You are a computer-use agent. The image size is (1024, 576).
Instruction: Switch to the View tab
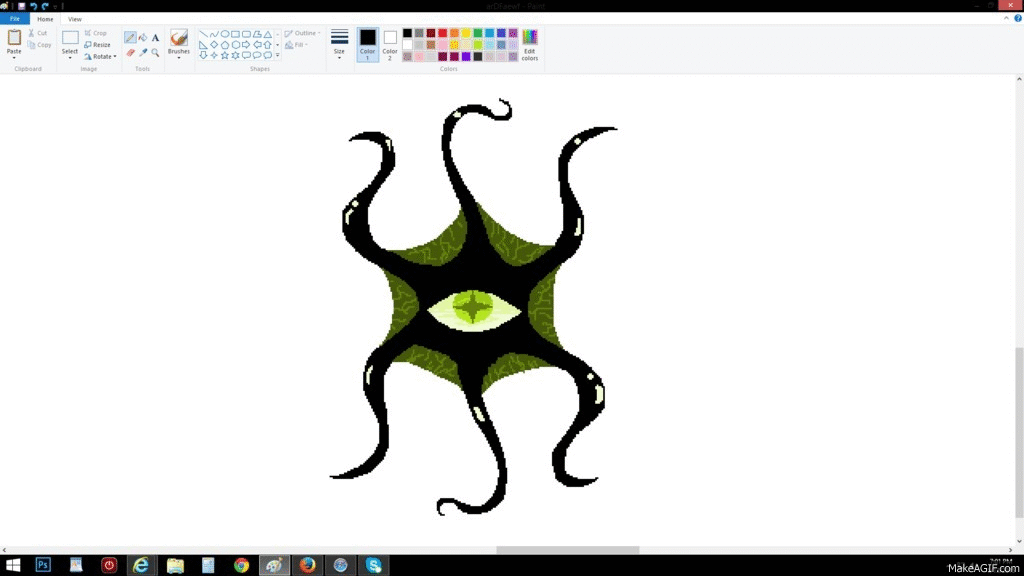75,19
